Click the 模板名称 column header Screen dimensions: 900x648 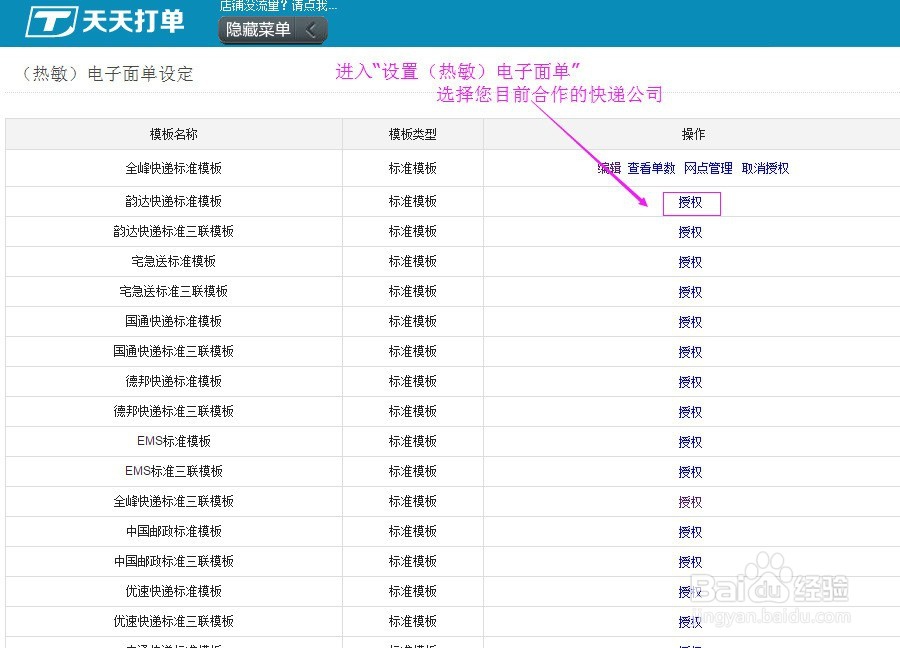pyautogui.click(x=173, y=134)
